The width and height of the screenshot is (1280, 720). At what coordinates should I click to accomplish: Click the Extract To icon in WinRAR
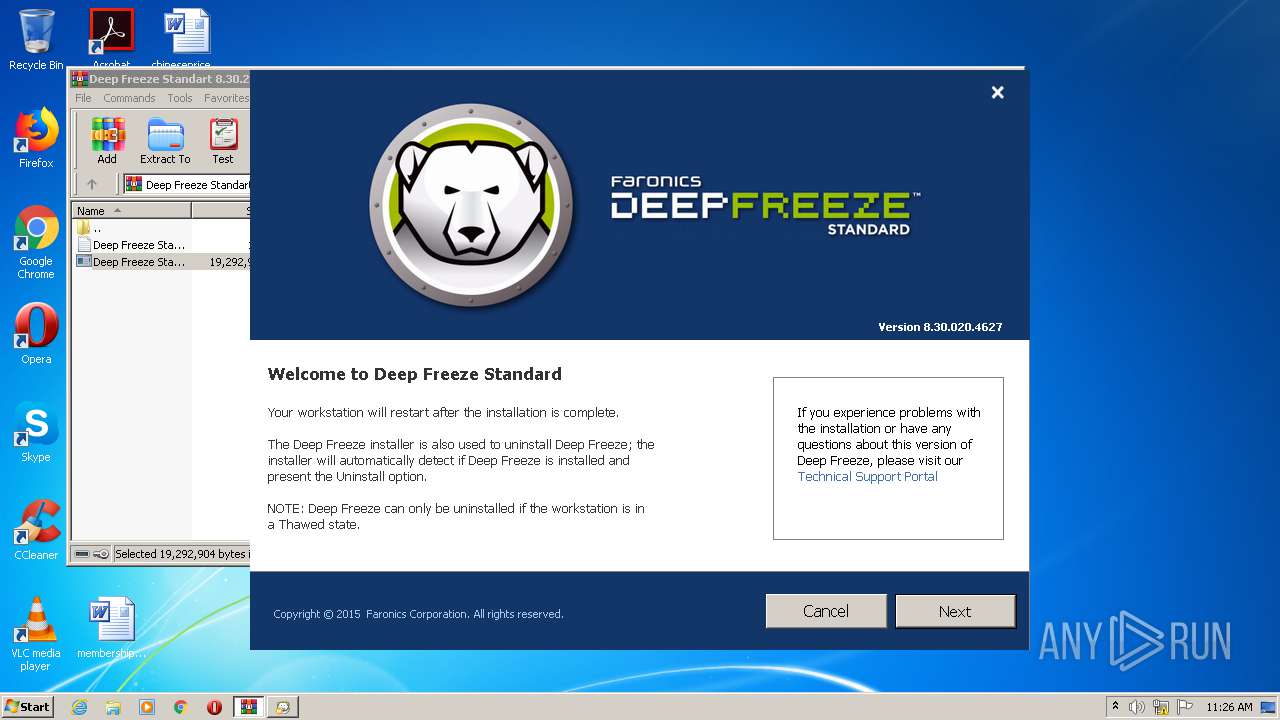(x=165, y=141)
